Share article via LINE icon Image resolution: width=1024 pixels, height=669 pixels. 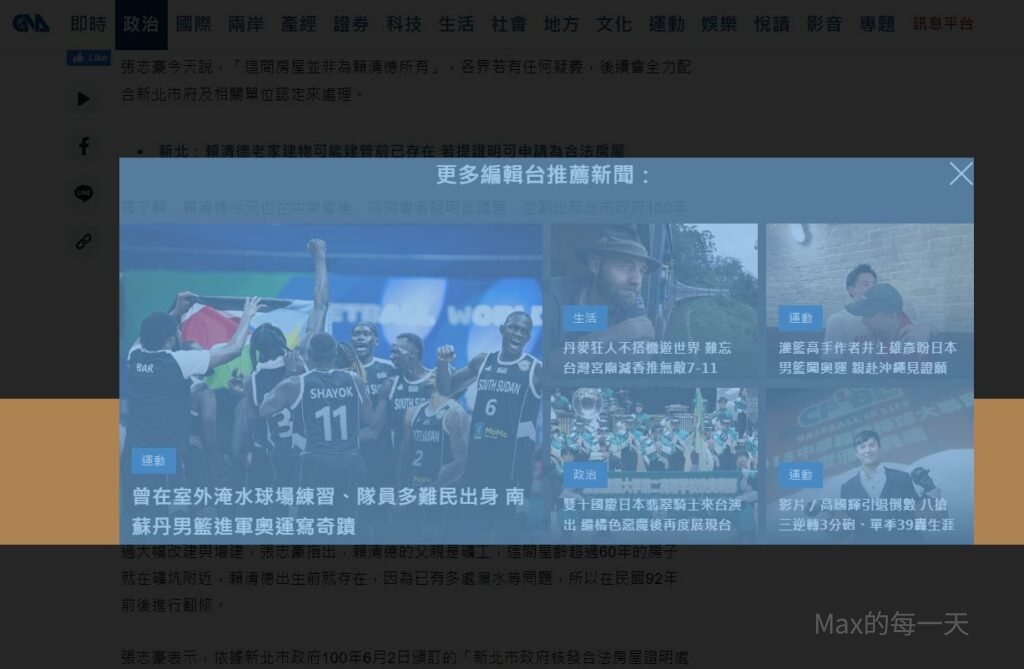pos(84,194)
